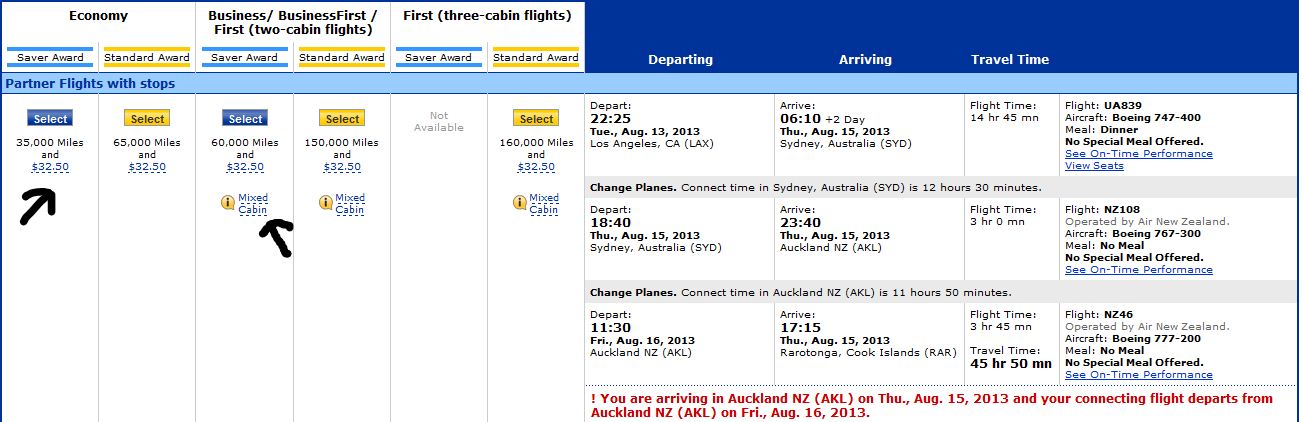Image resolution: width=1302 pixels, height=422 pixels.
Task: View On-Time Performance for flight NZ108
Action: tap(1138, 270)
